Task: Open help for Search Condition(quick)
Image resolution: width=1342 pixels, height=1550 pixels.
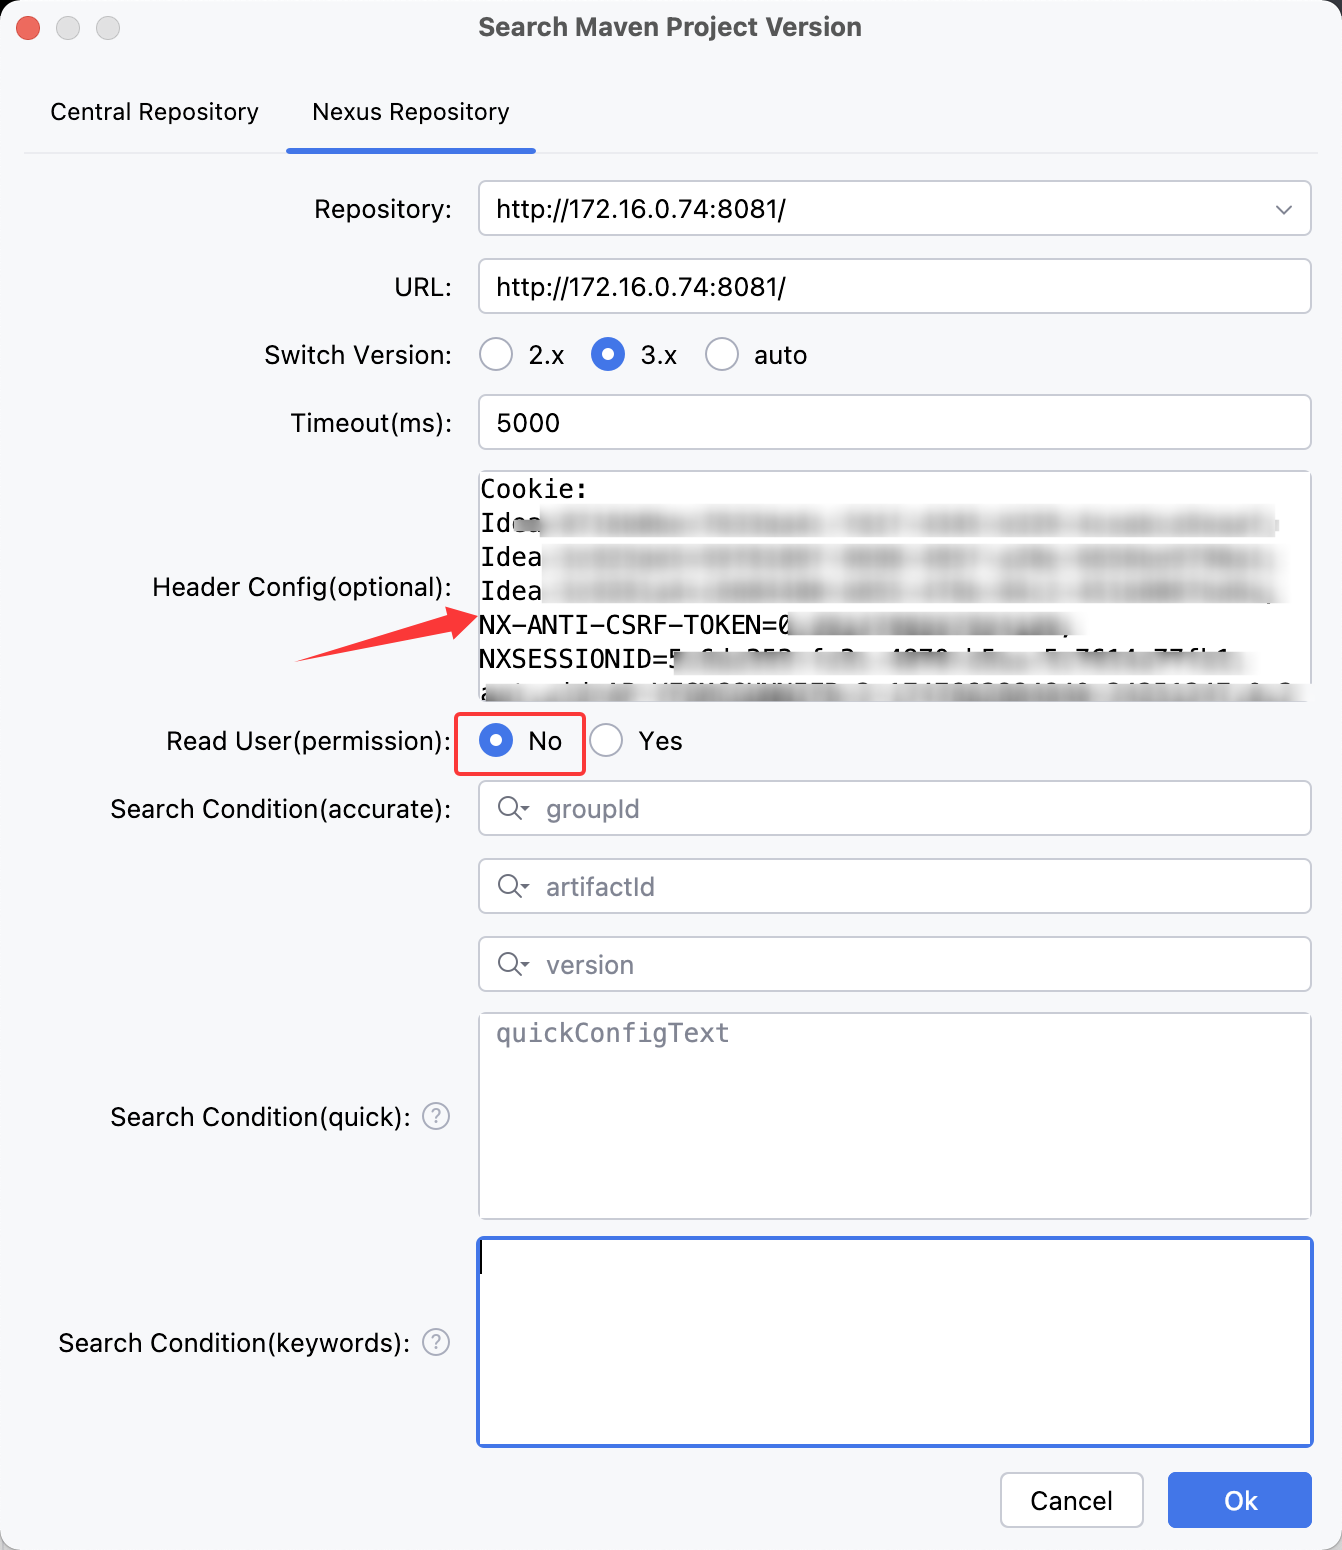Action: [436, 1116]
